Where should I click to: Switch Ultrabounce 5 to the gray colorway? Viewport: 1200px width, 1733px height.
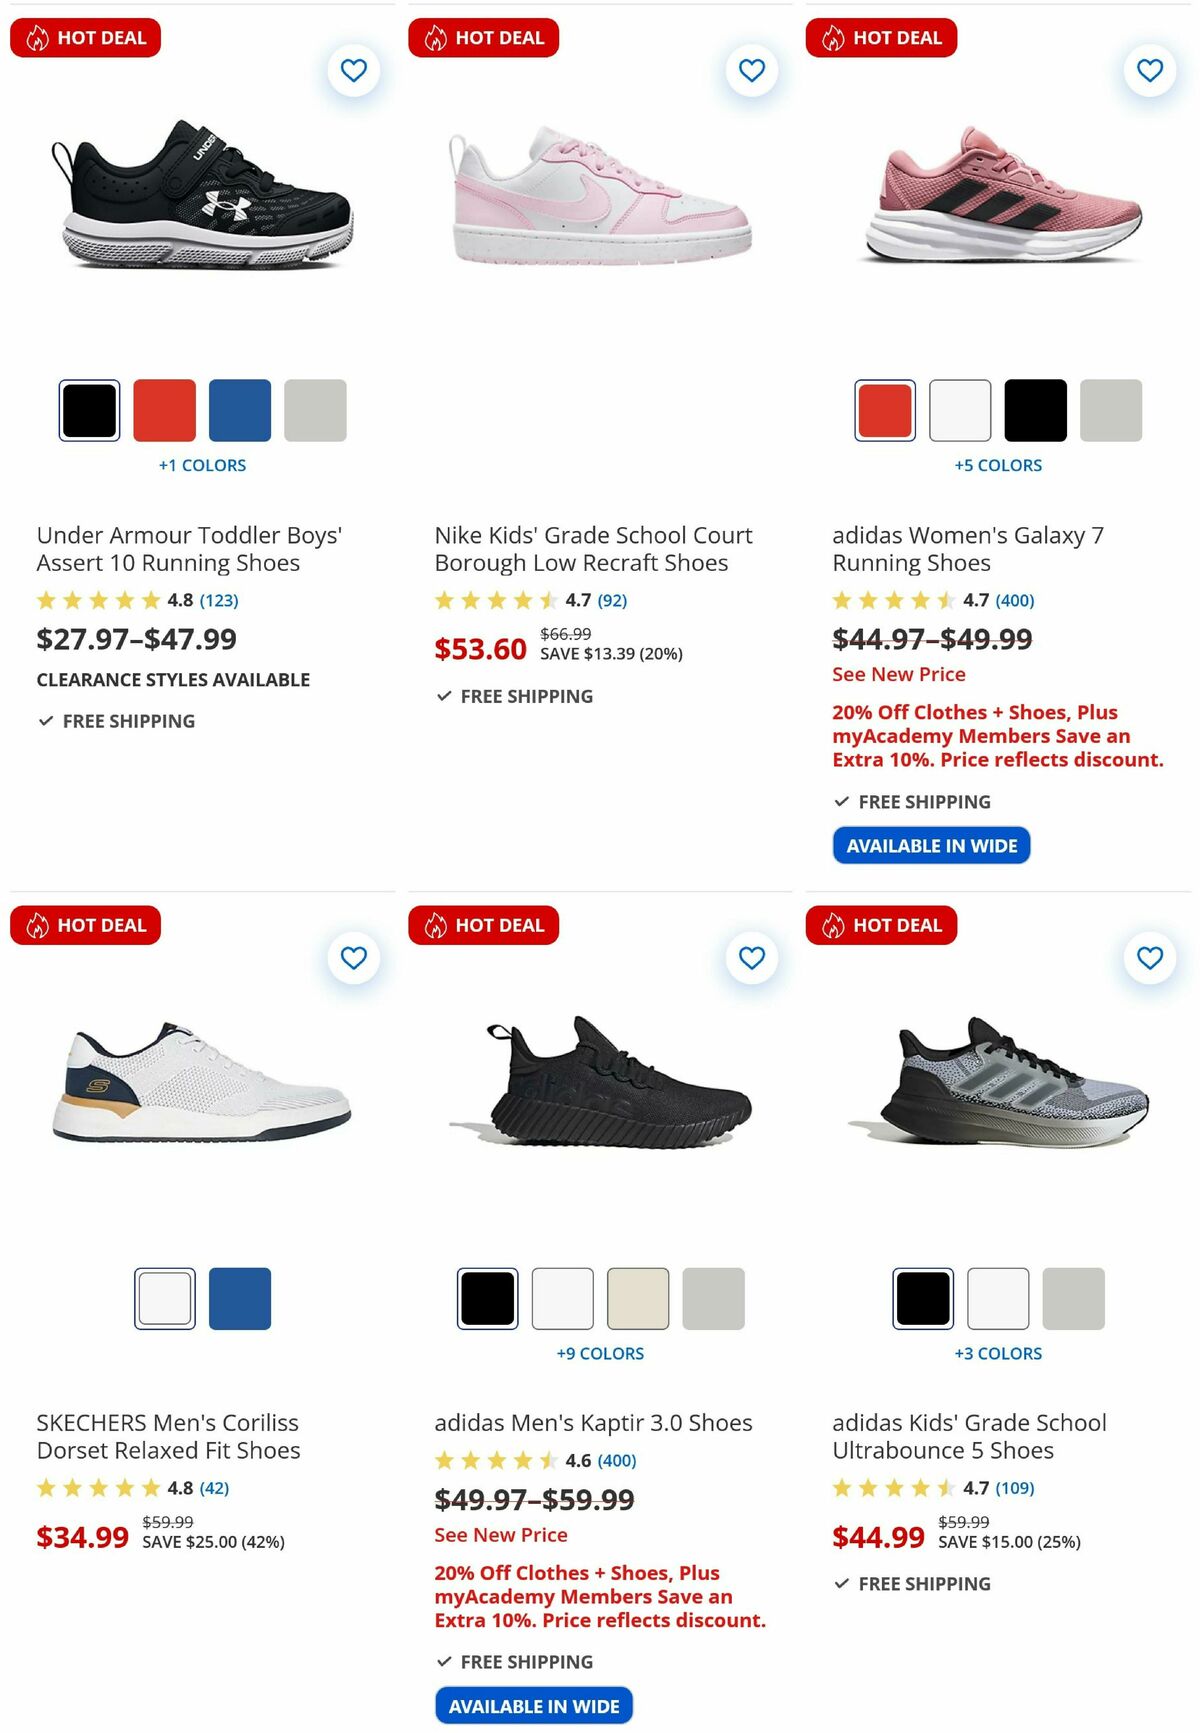pyautogui.click(x=1072, y=1299)
